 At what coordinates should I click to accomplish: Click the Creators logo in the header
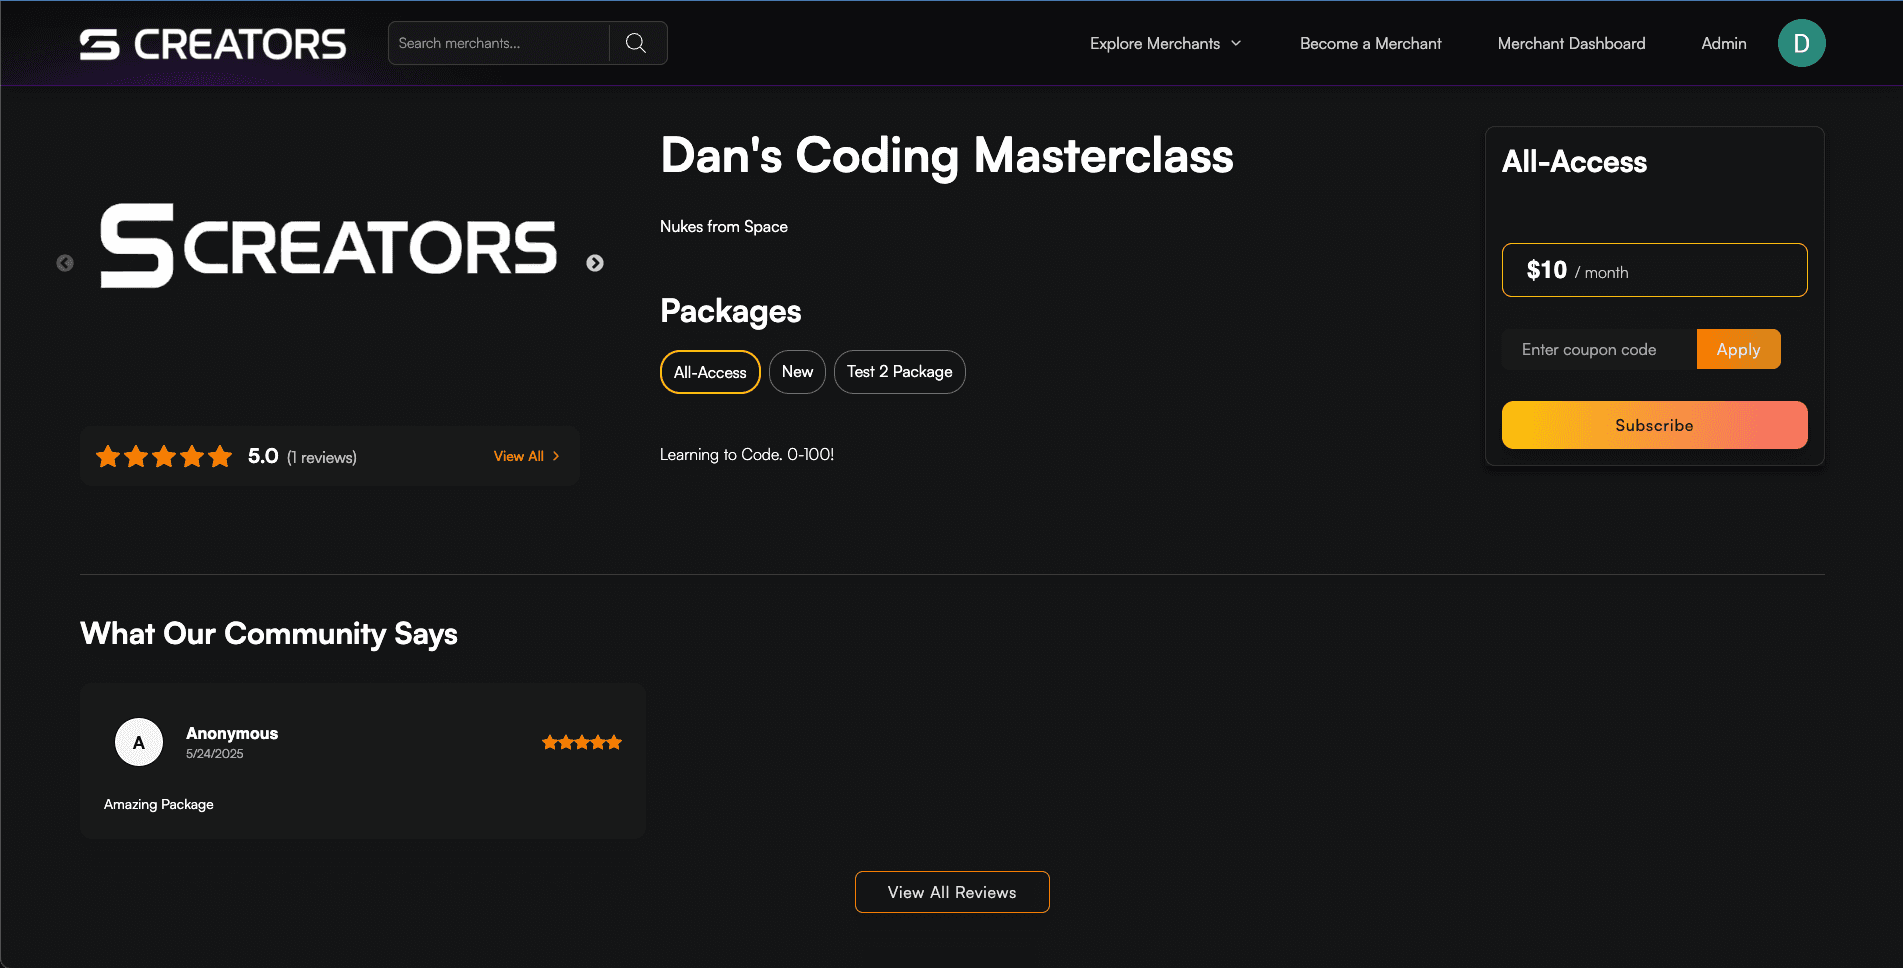[212, 44]
